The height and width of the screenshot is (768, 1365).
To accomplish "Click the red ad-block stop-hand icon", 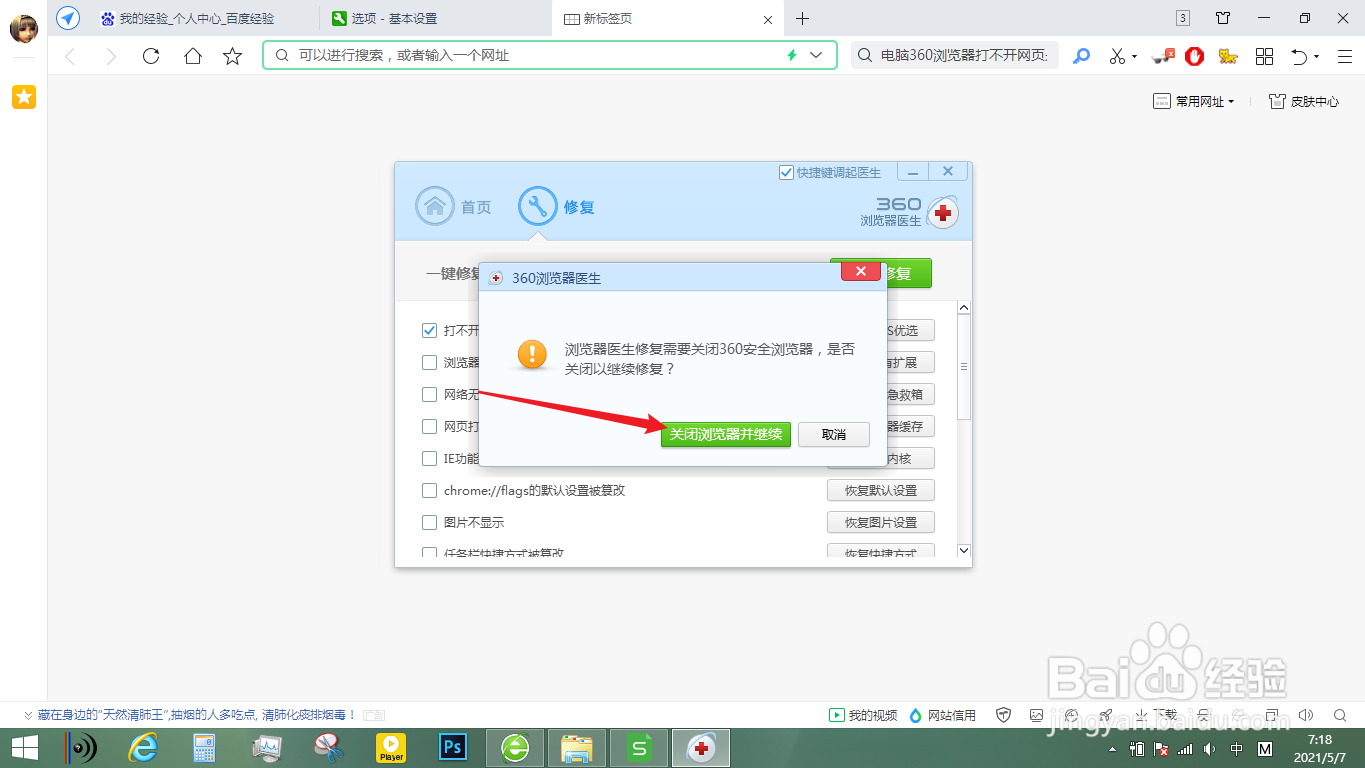I will [1194, 56].
